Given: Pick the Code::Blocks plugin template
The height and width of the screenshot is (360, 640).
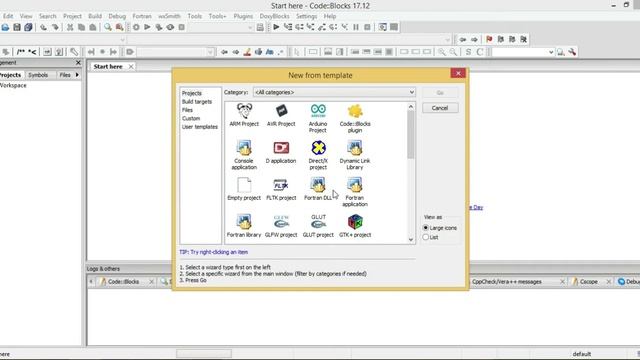Looking at the screenshot, I should [355, 118].
